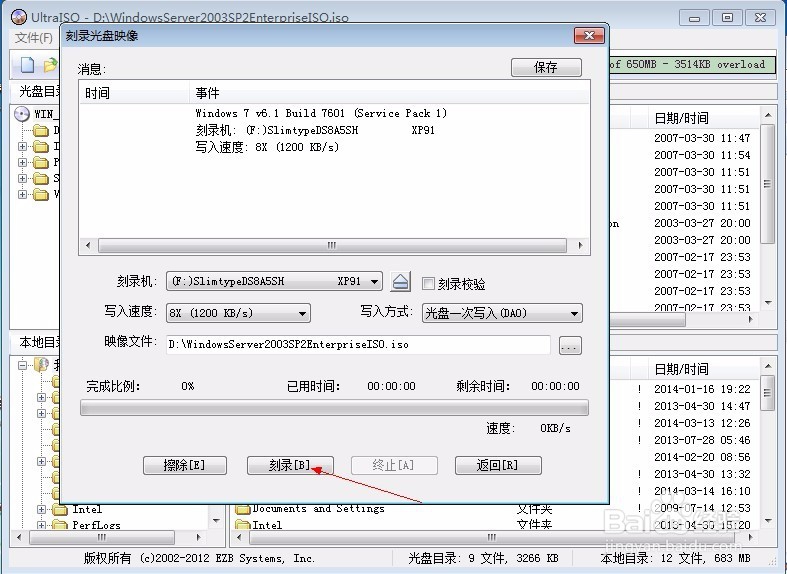
Task: Expand the fifth folder in the image tree
Action: (22, 195)
